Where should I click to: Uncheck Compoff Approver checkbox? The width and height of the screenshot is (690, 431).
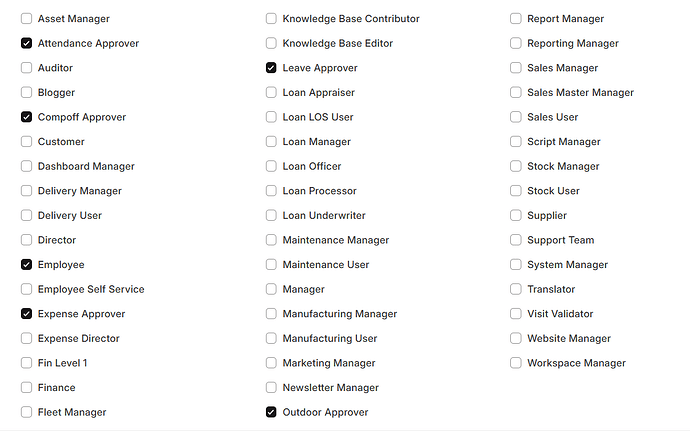[26, 117]
